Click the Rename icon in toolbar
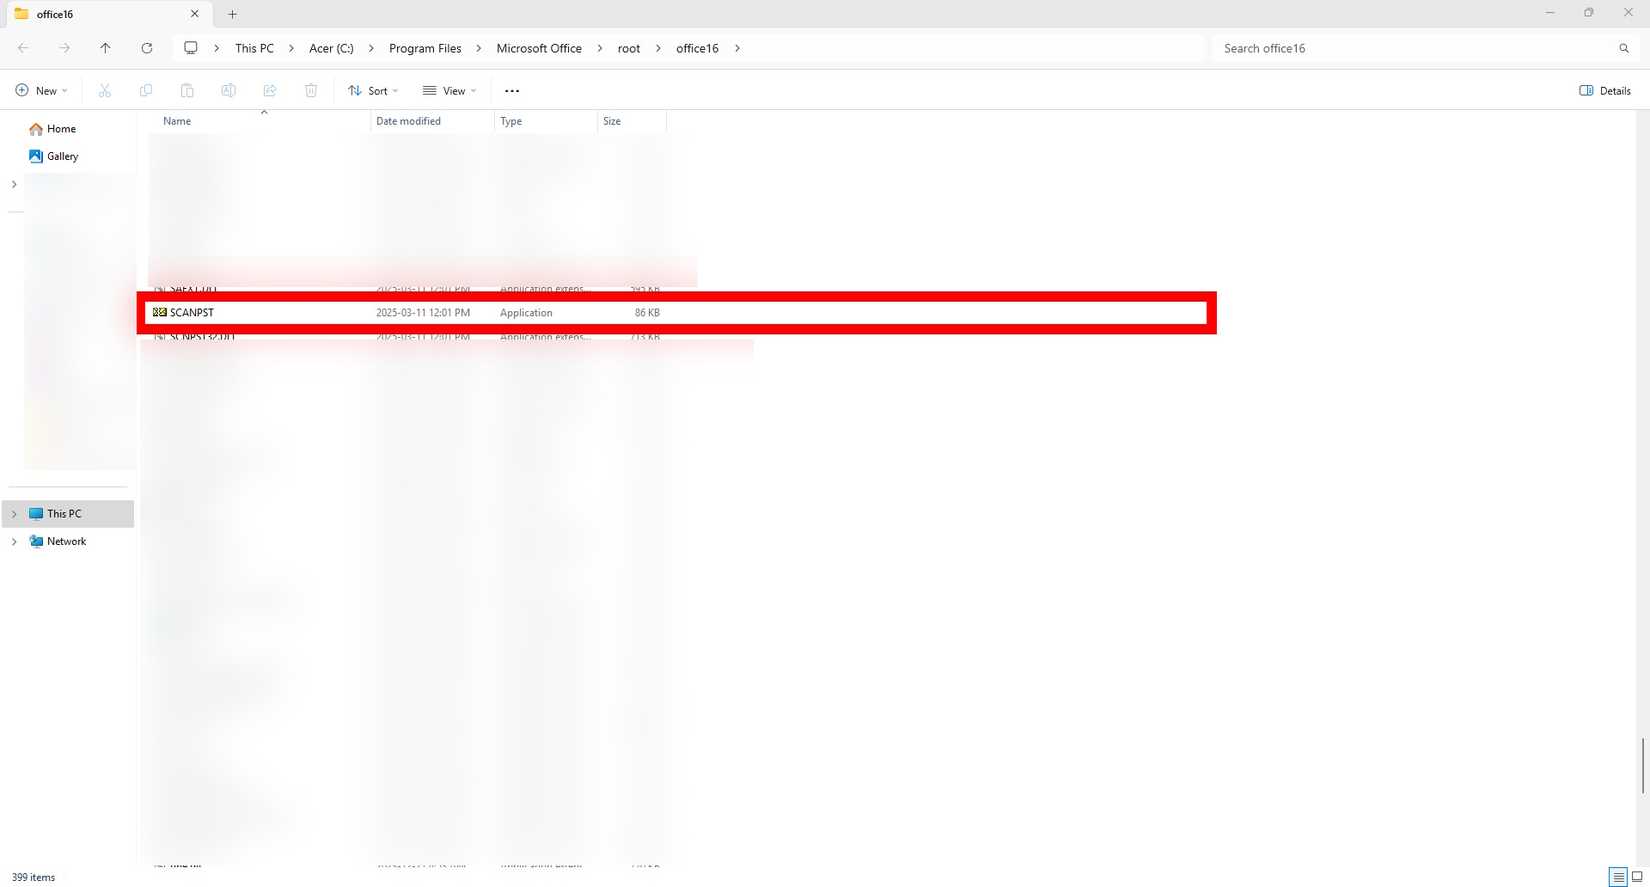Screen dimensions: 1650x887 point(228,91)
